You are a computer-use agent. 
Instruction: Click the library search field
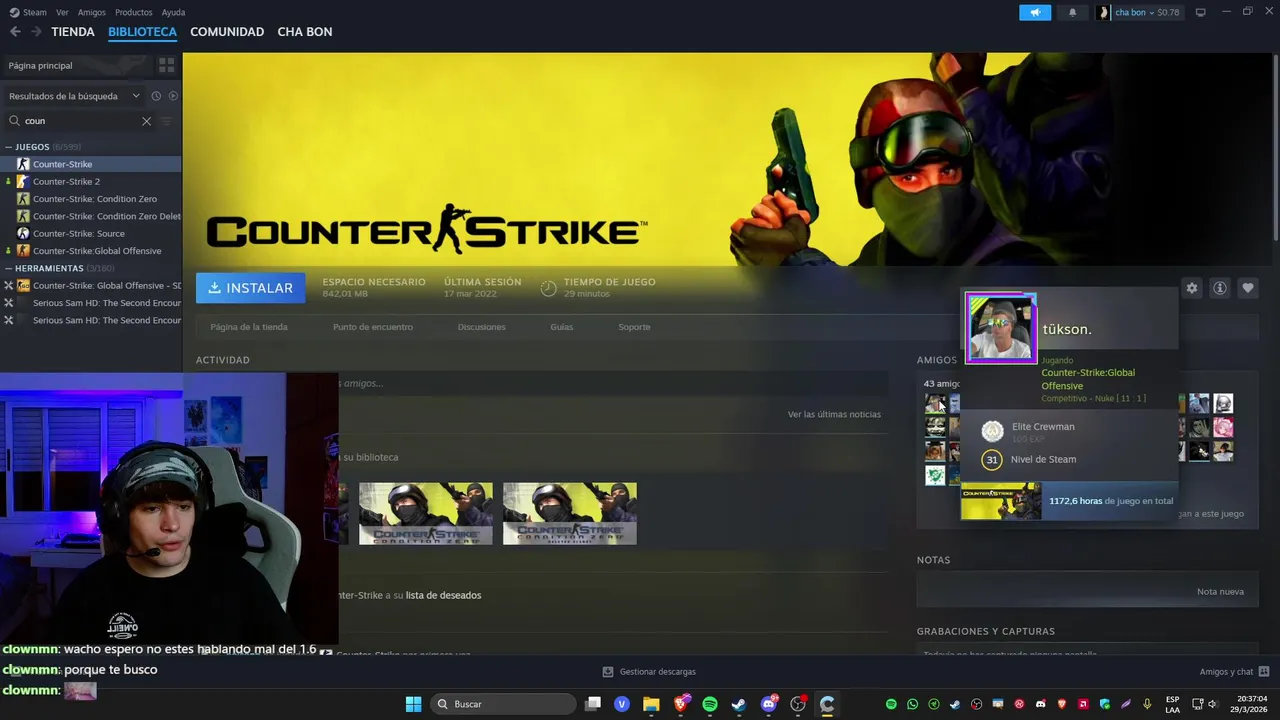click(x=80, y=121)
